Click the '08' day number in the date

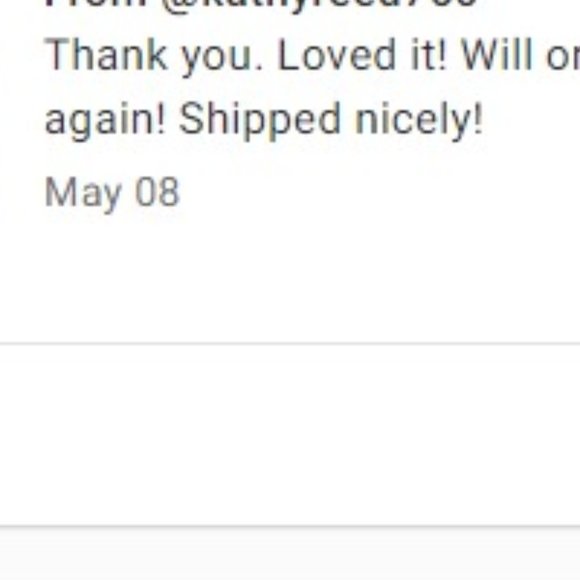coord(157,192)
